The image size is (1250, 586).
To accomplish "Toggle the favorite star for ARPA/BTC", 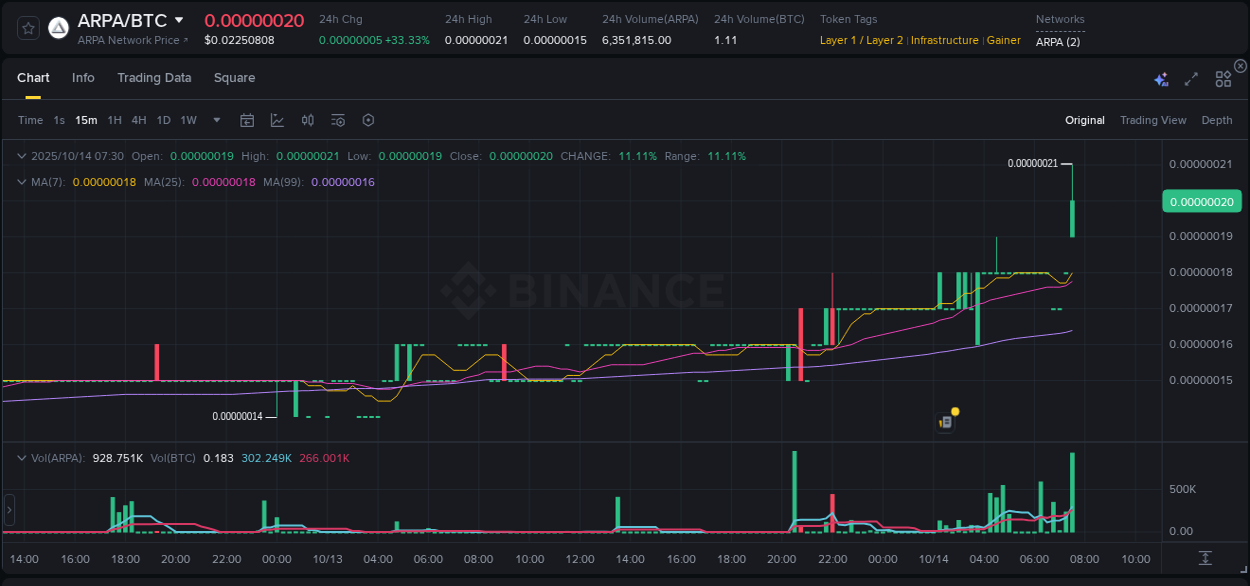I will coord(27,28).
